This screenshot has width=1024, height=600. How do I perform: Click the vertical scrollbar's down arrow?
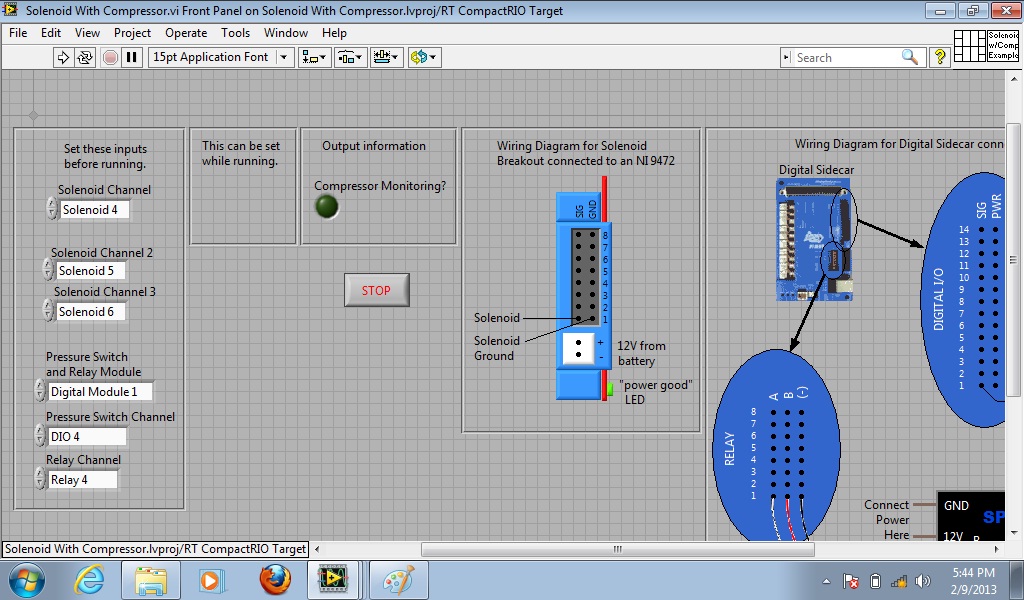tap(1013, 533)
